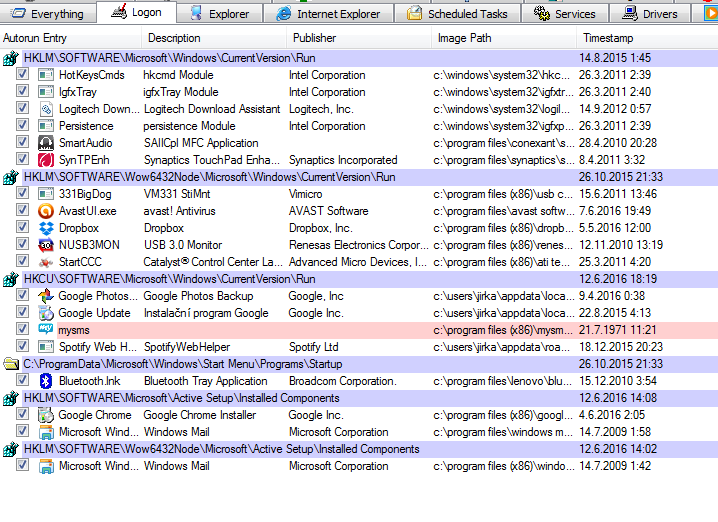The height and width of the screenshot is (522, 718).
Task: Select the HKLM Active Setup\Installed Components row
Action: click(359, 398)
